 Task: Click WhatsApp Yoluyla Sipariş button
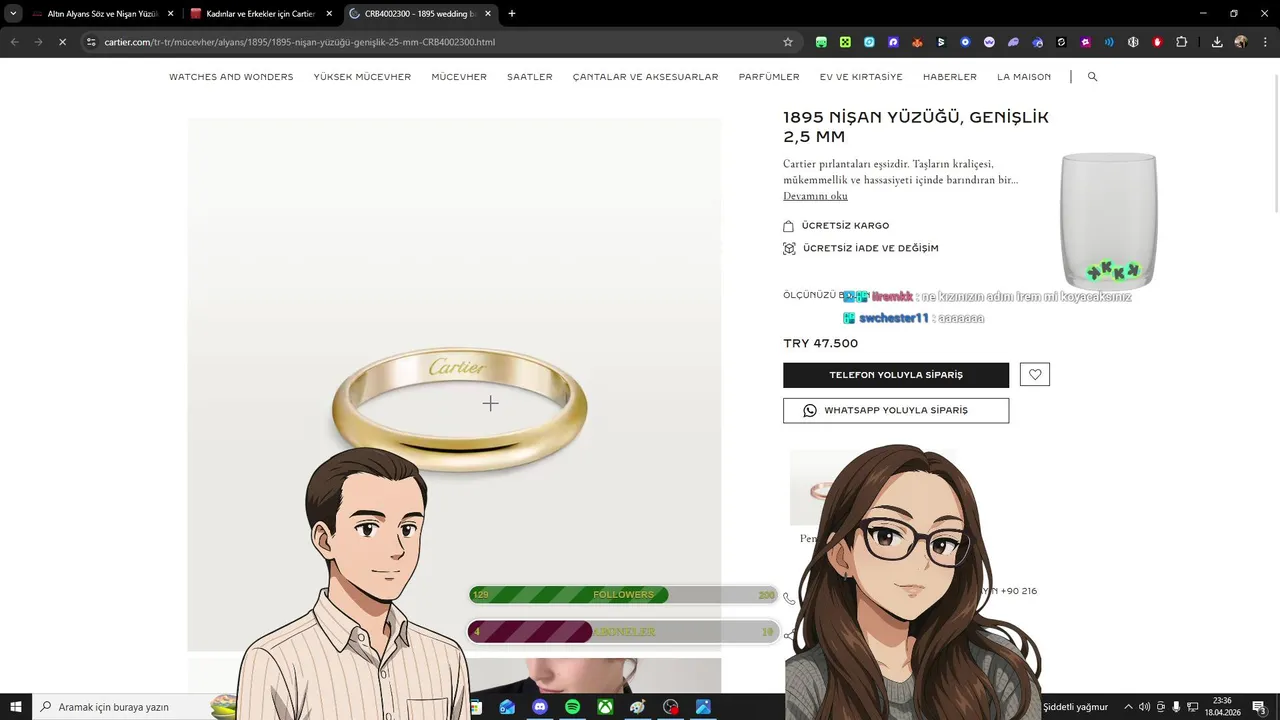(896, 410)
